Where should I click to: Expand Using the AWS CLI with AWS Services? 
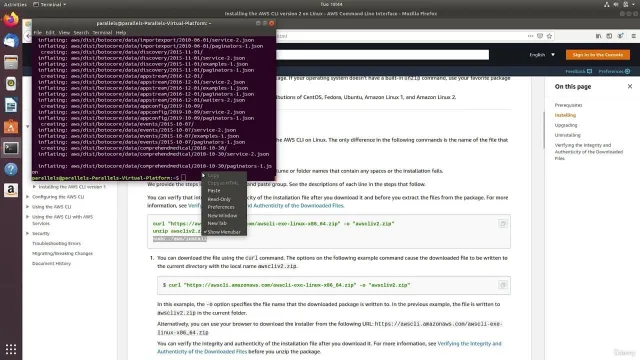point(28,217)
